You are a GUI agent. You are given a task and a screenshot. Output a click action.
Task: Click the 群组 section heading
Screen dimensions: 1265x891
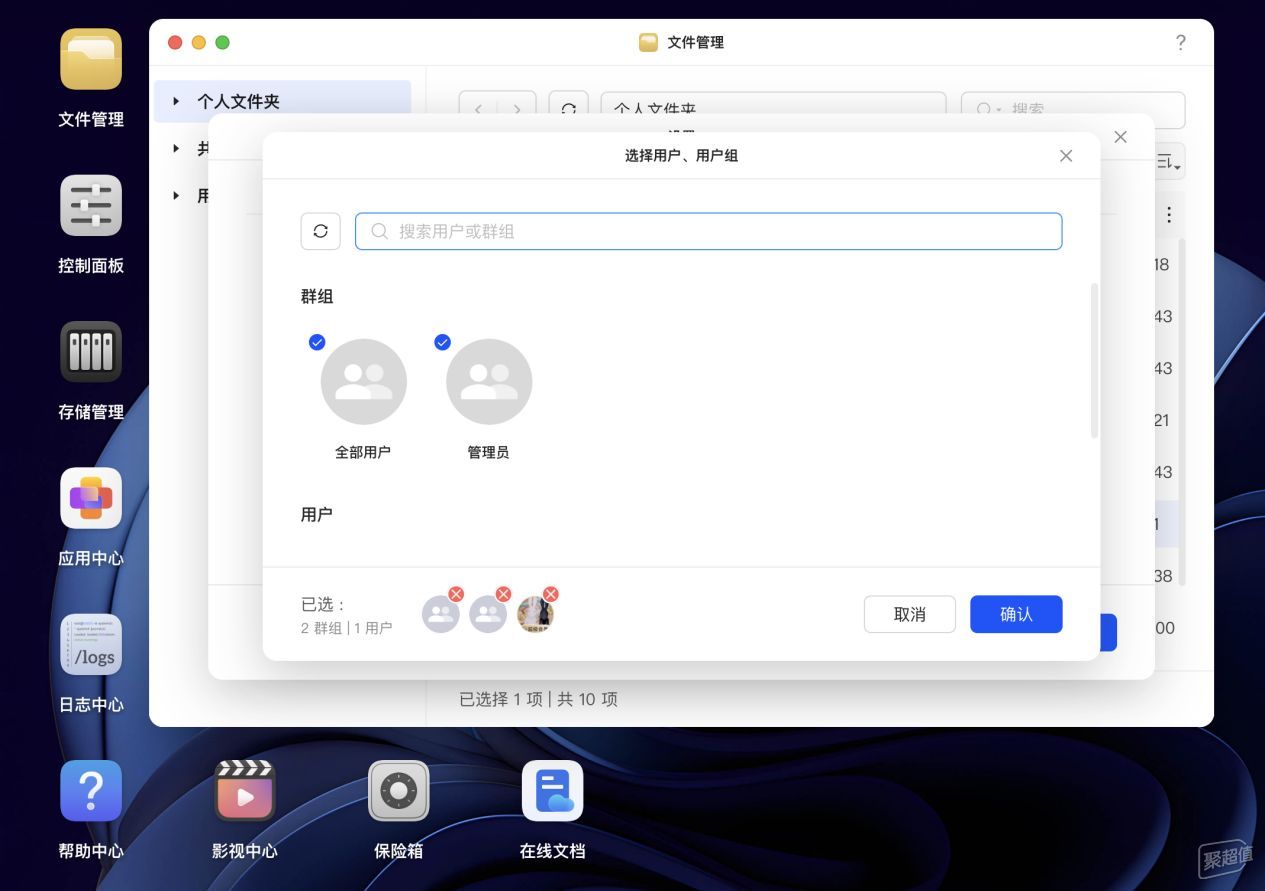pyautogui.click(x=317, y=296)
